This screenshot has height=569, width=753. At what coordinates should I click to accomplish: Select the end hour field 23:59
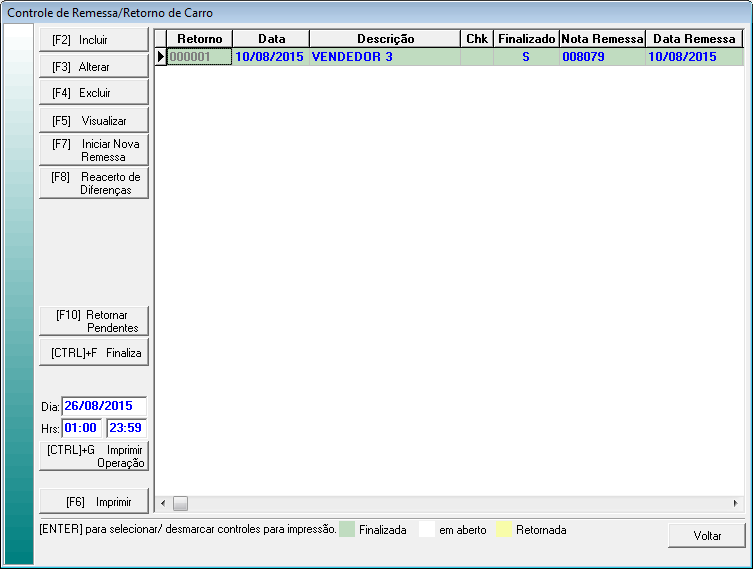126,428
